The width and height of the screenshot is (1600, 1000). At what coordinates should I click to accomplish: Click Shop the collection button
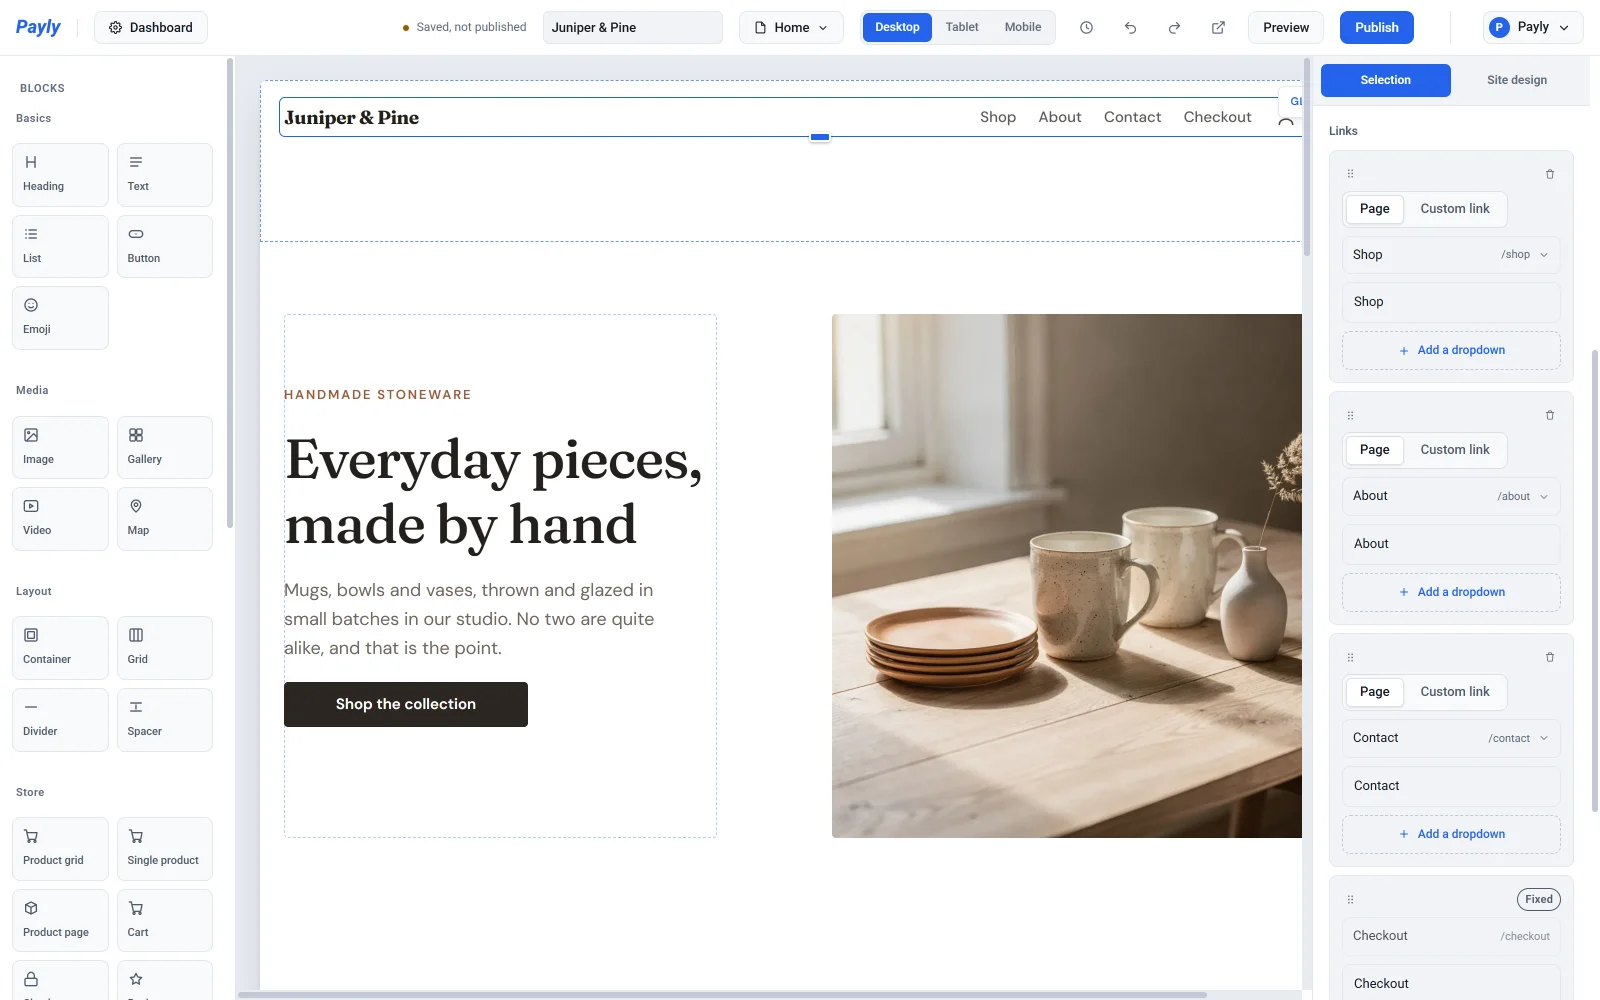coord(406,704)
